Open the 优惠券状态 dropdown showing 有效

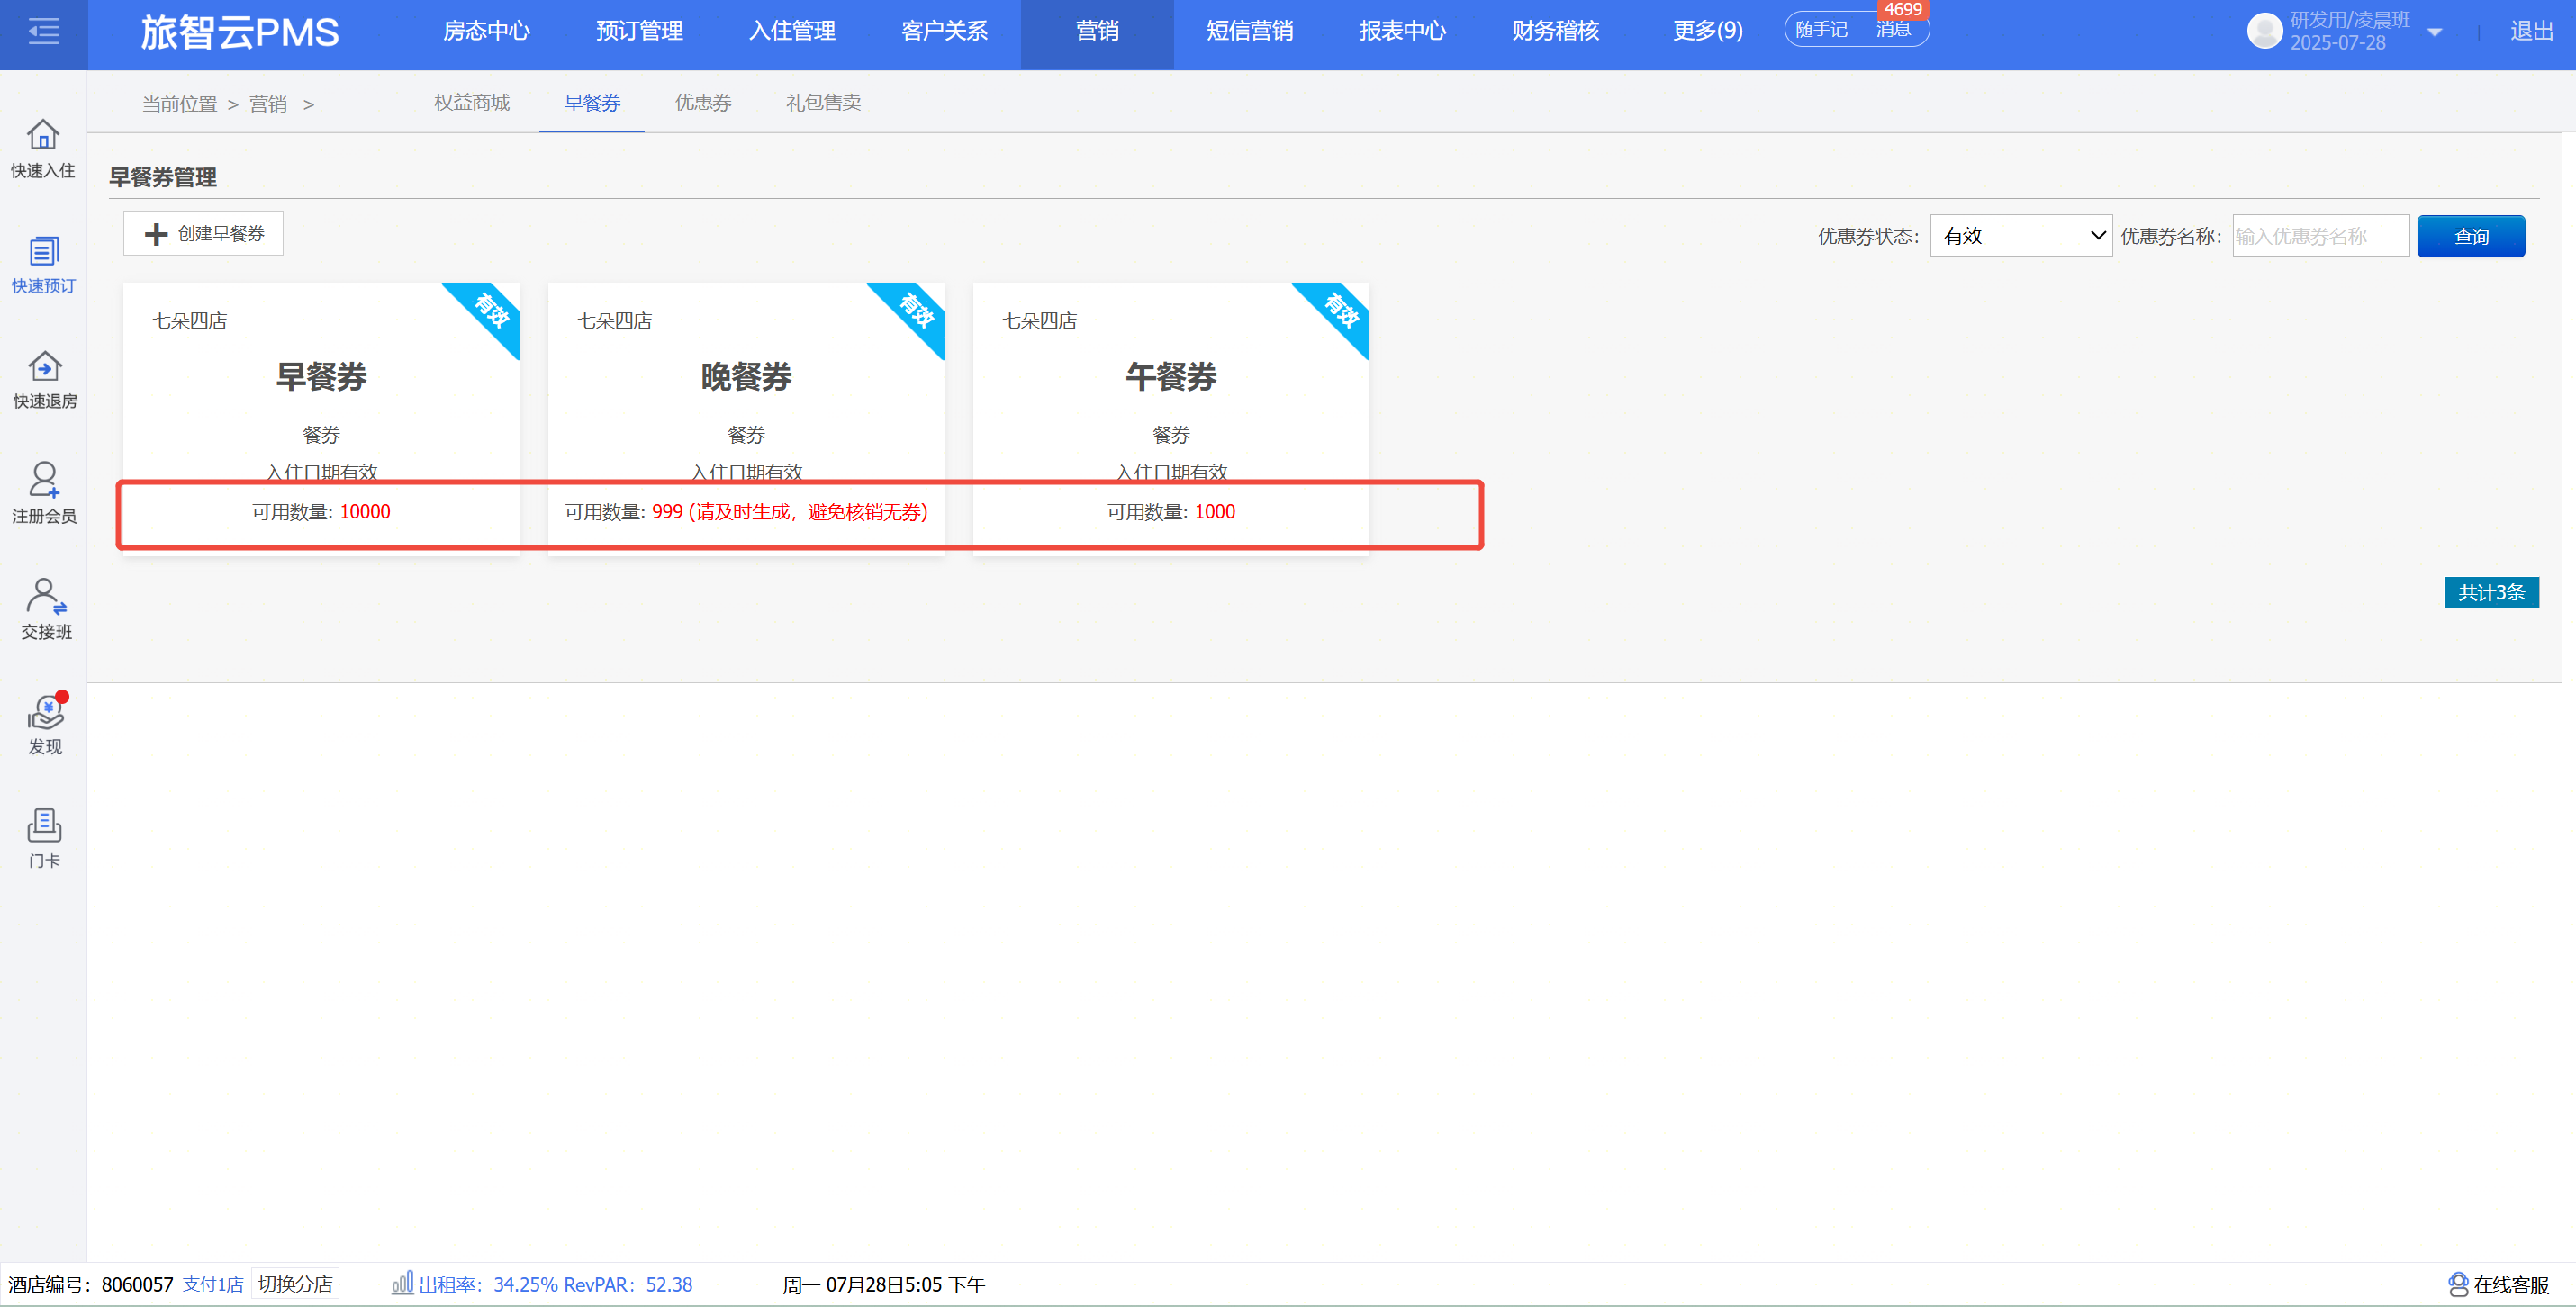[x=2021, y=236]
